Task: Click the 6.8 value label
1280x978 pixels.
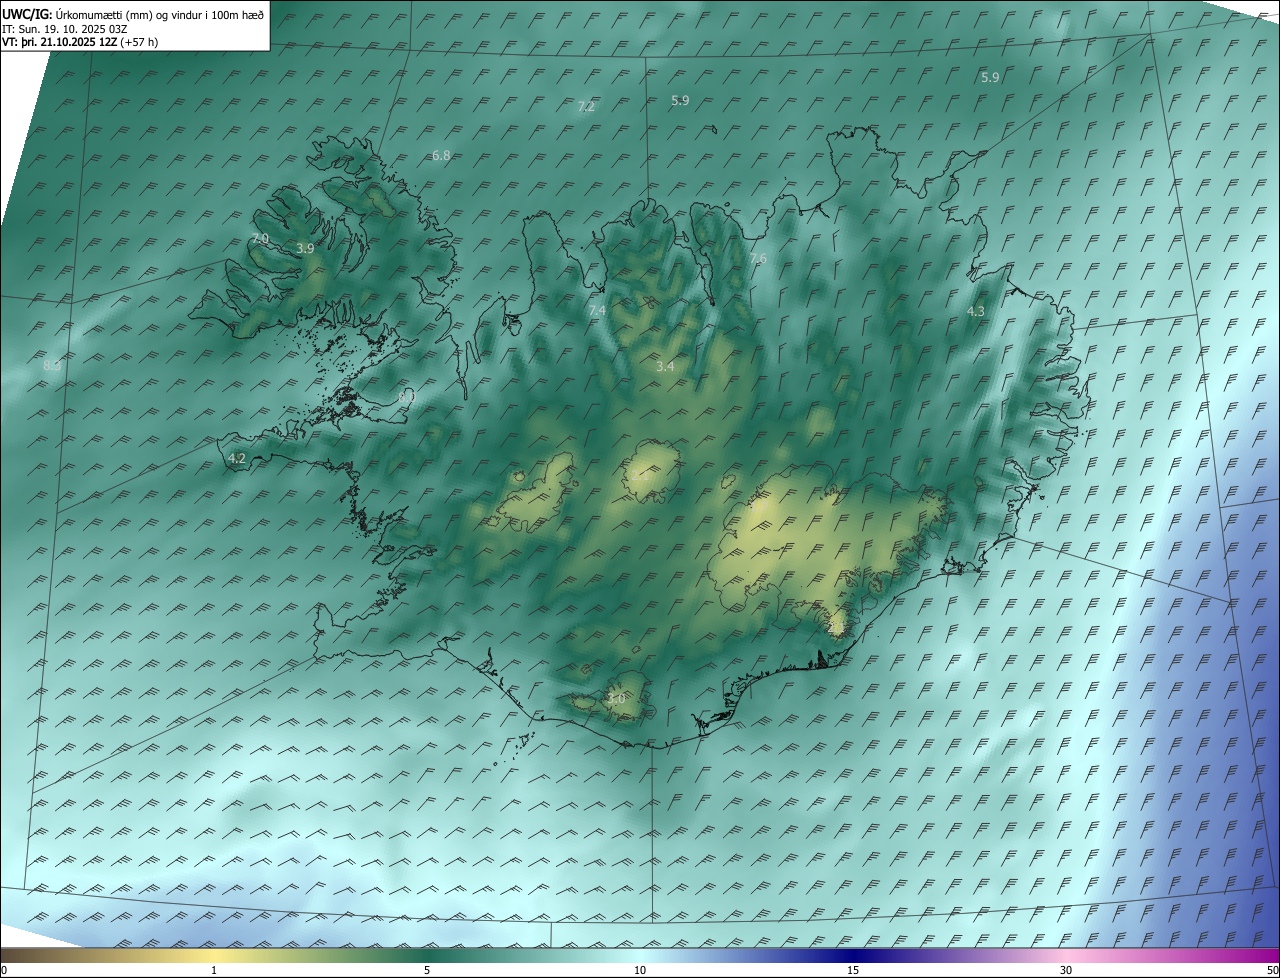Action: coord(441,155)
